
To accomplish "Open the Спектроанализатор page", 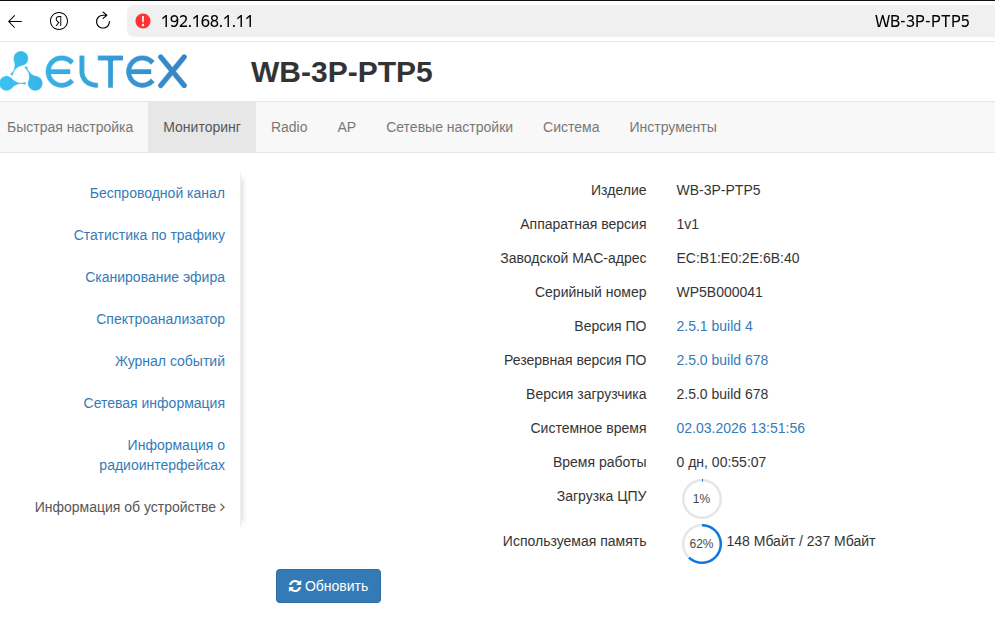I will [x=161, y=319].
